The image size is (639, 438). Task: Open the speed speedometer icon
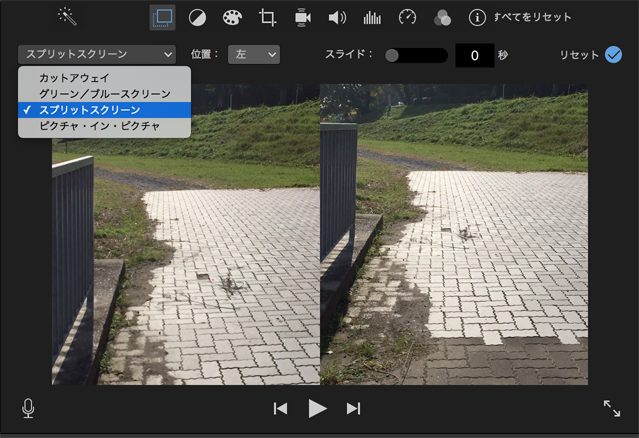tap(407, 18)
